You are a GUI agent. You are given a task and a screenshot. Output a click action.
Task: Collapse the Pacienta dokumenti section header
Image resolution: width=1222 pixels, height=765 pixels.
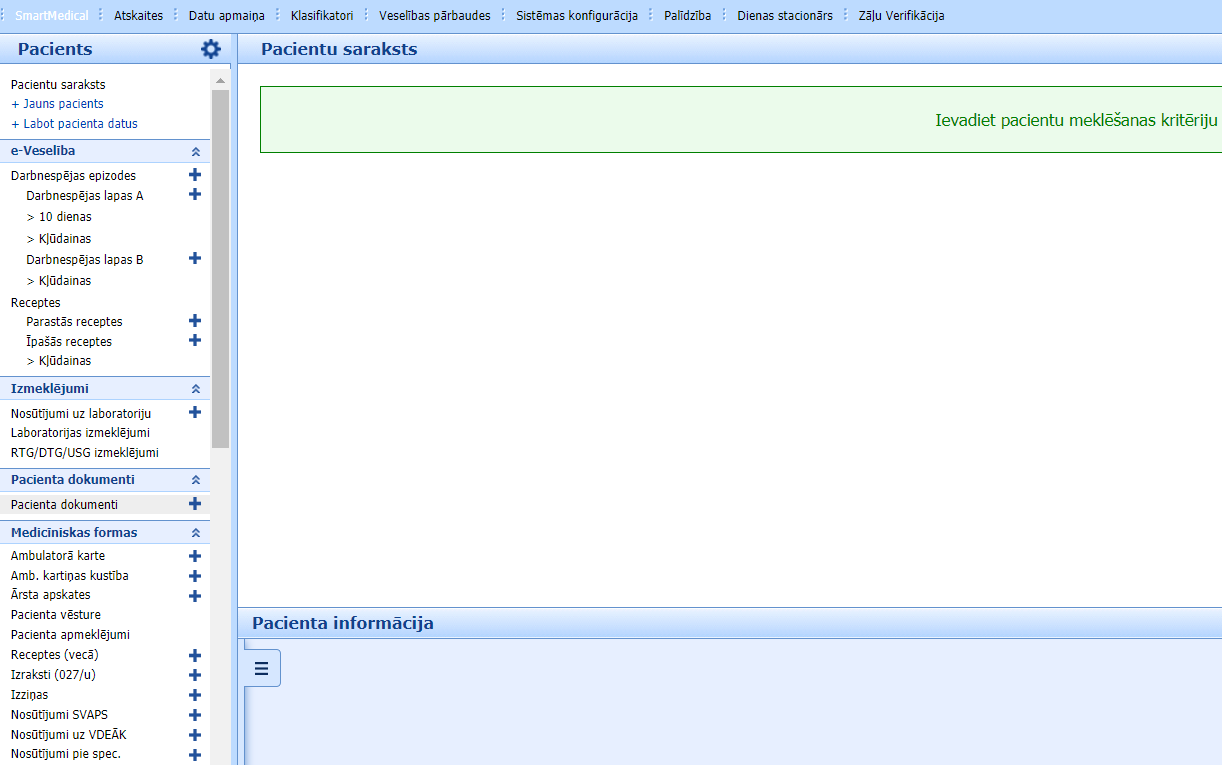pos(196,481)
